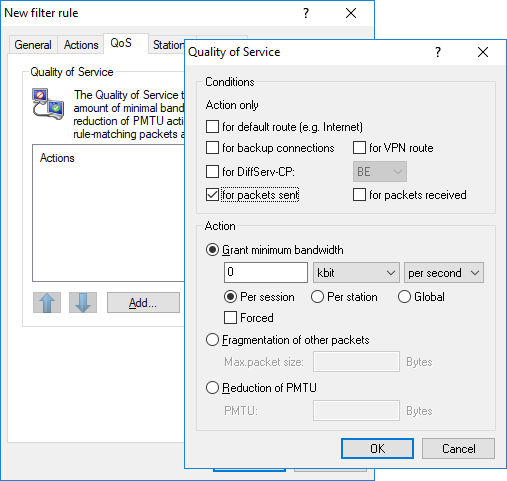
Task: Confirm with the OK button
Action: [x=377, y=449]
